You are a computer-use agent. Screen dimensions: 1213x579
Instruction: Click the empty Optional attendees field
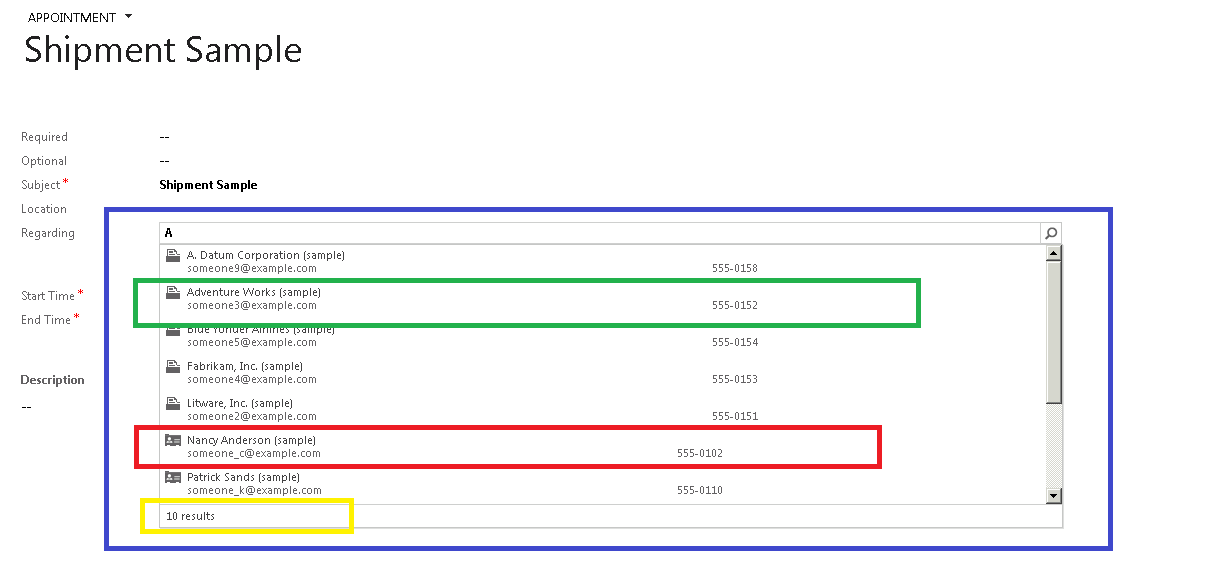tap(165, 161)
